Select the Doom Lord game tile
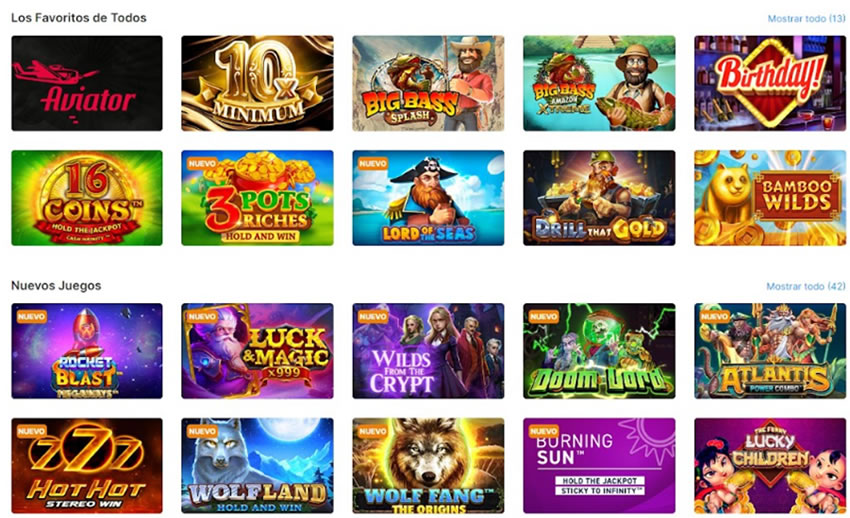 [599, 351]
